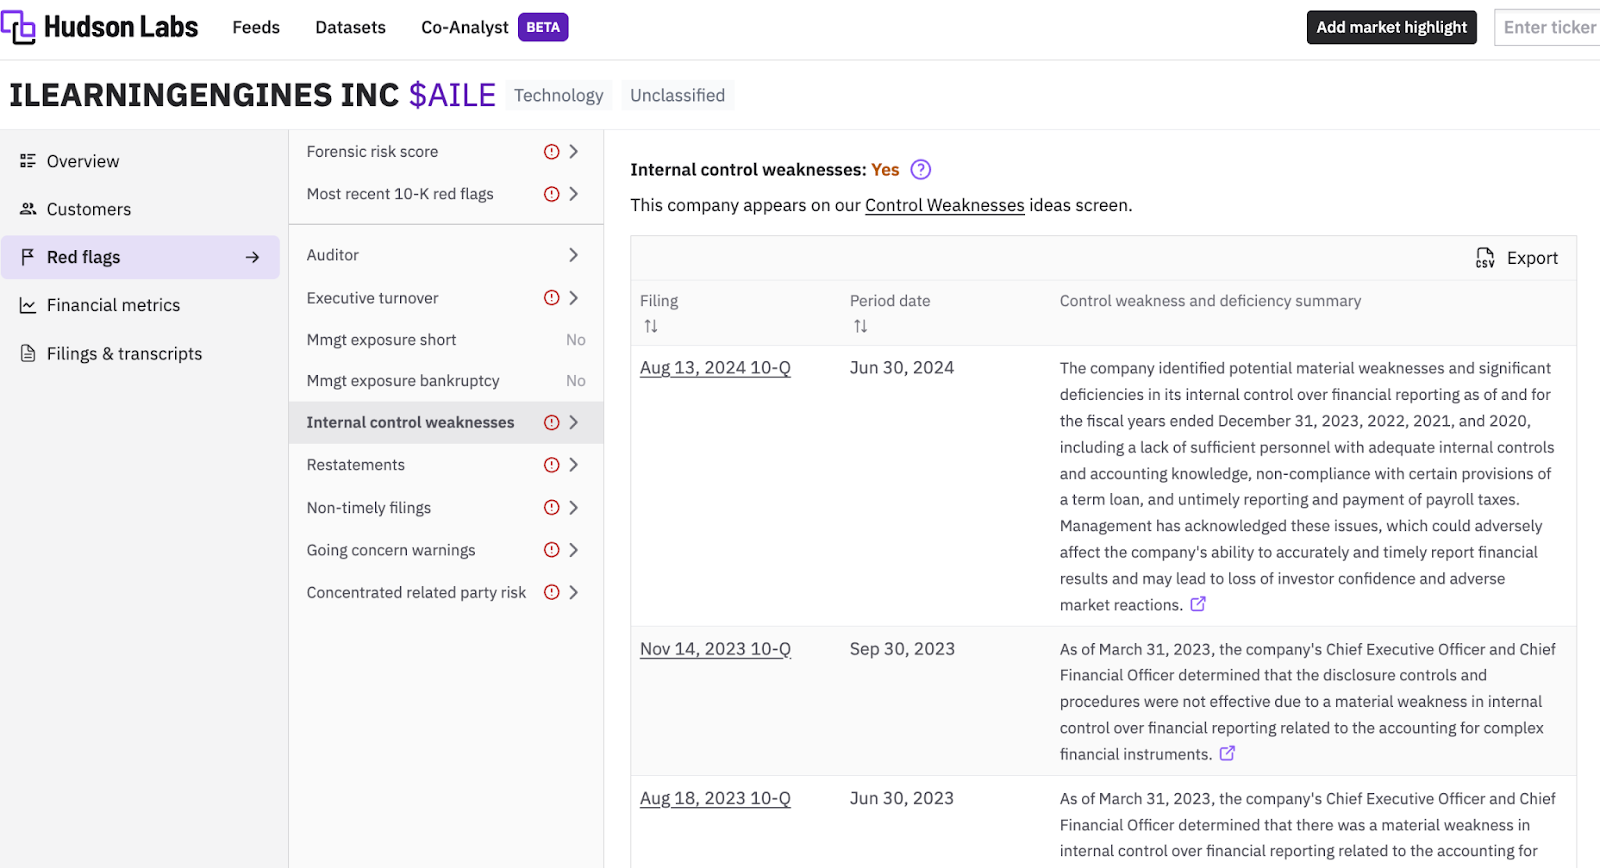
Task: Expand Executive turnover chevron
Action: pos(573,298)
